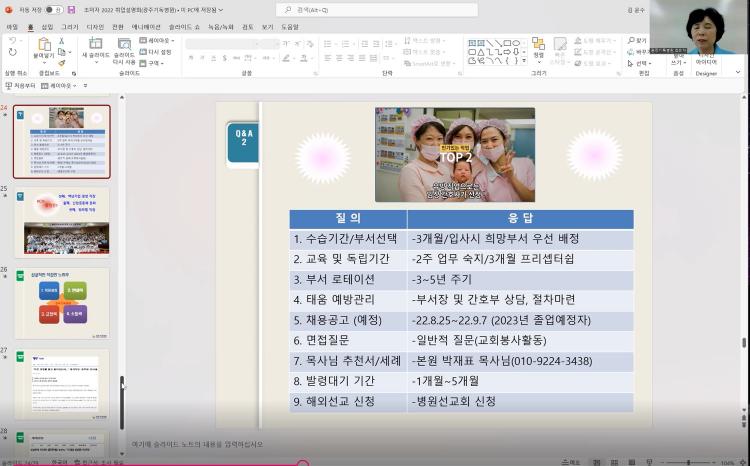
Task: Open the Insert (삽입) tab
Action: click(47, 27)
